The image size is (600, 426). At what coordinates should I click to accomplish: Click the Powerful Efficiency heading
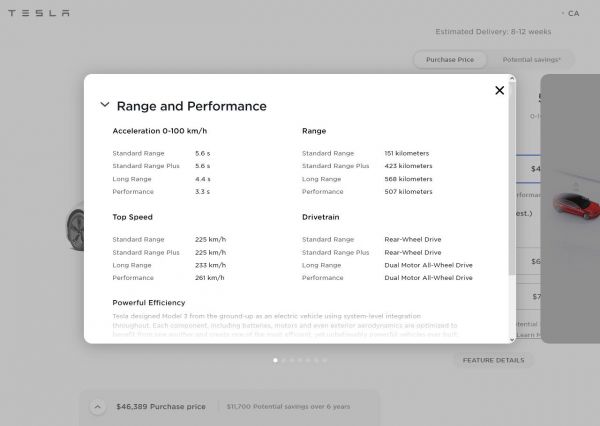tap(149, 302)
